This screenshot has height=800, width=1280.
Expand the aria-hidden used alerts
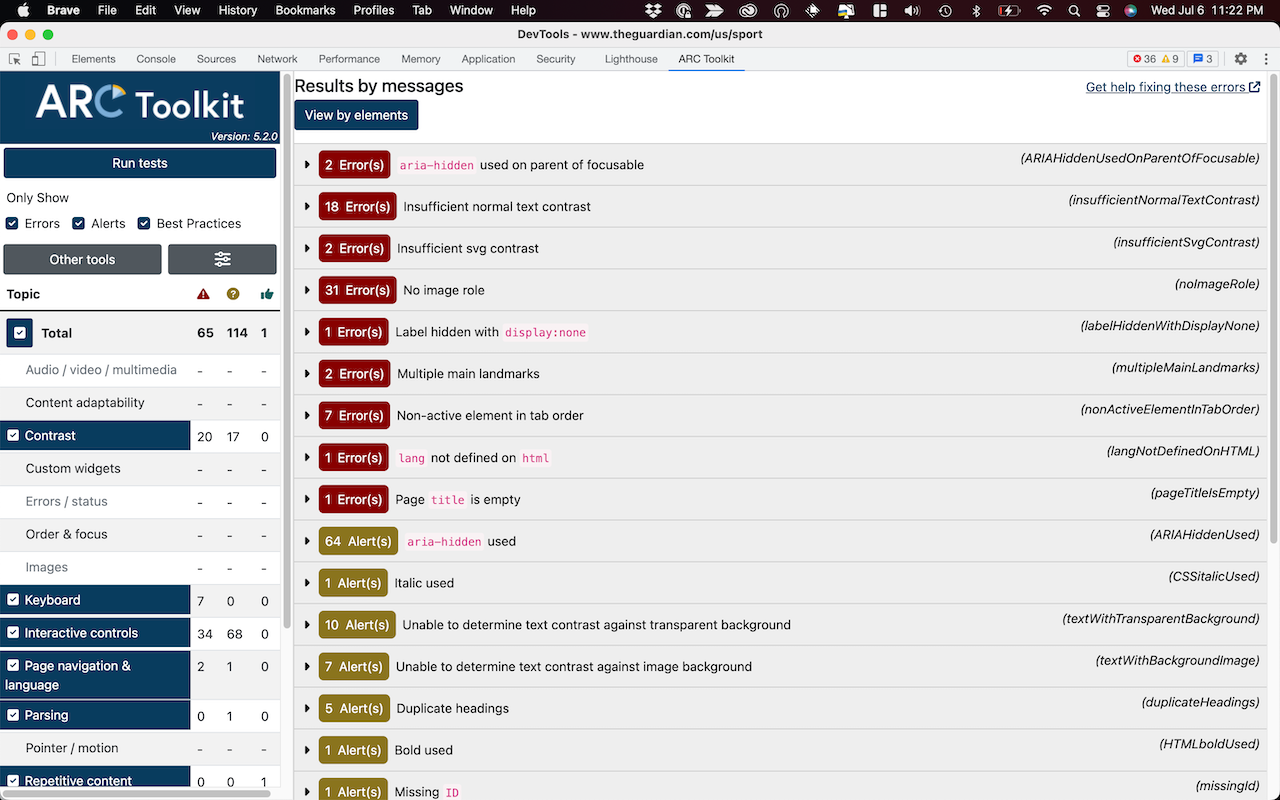[306, 541]
